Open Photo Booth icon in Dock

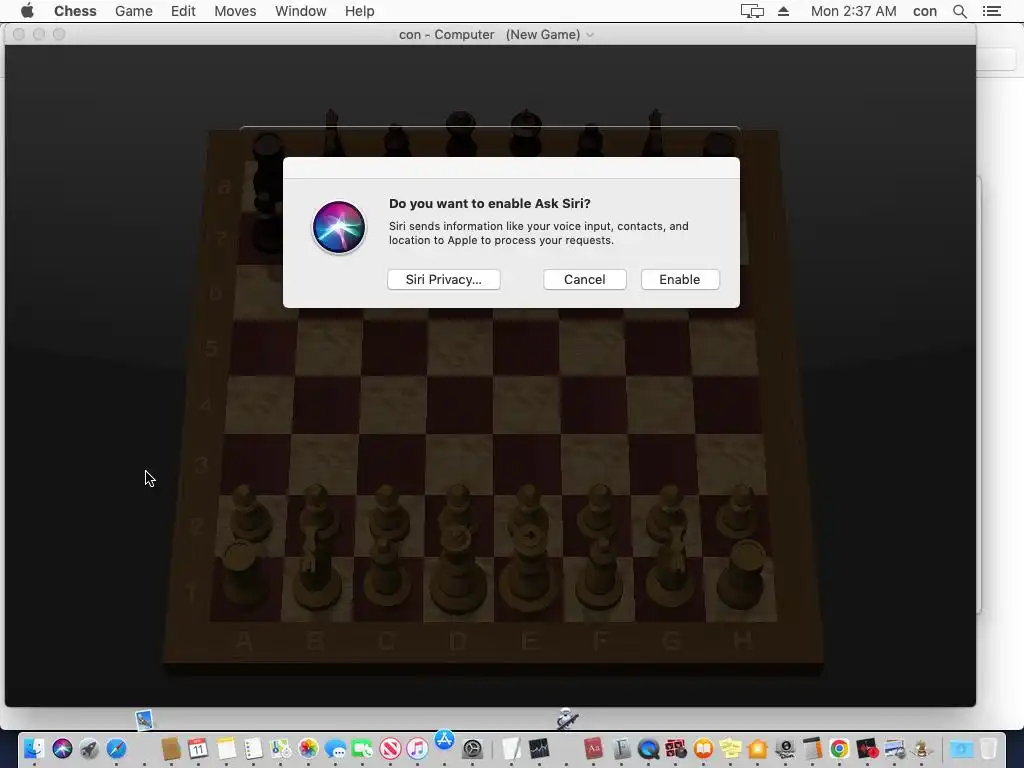click(x=676, y=748)
